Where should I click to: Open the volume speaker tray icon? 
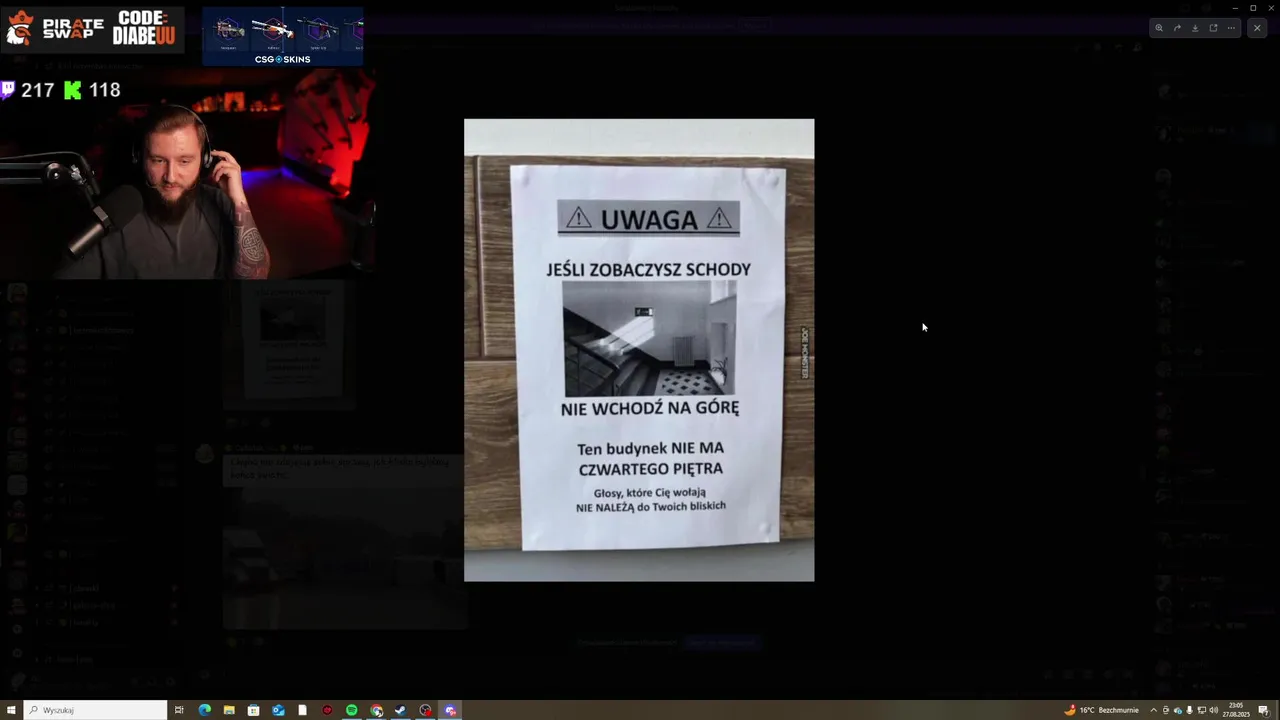[x=1213, y=710]
